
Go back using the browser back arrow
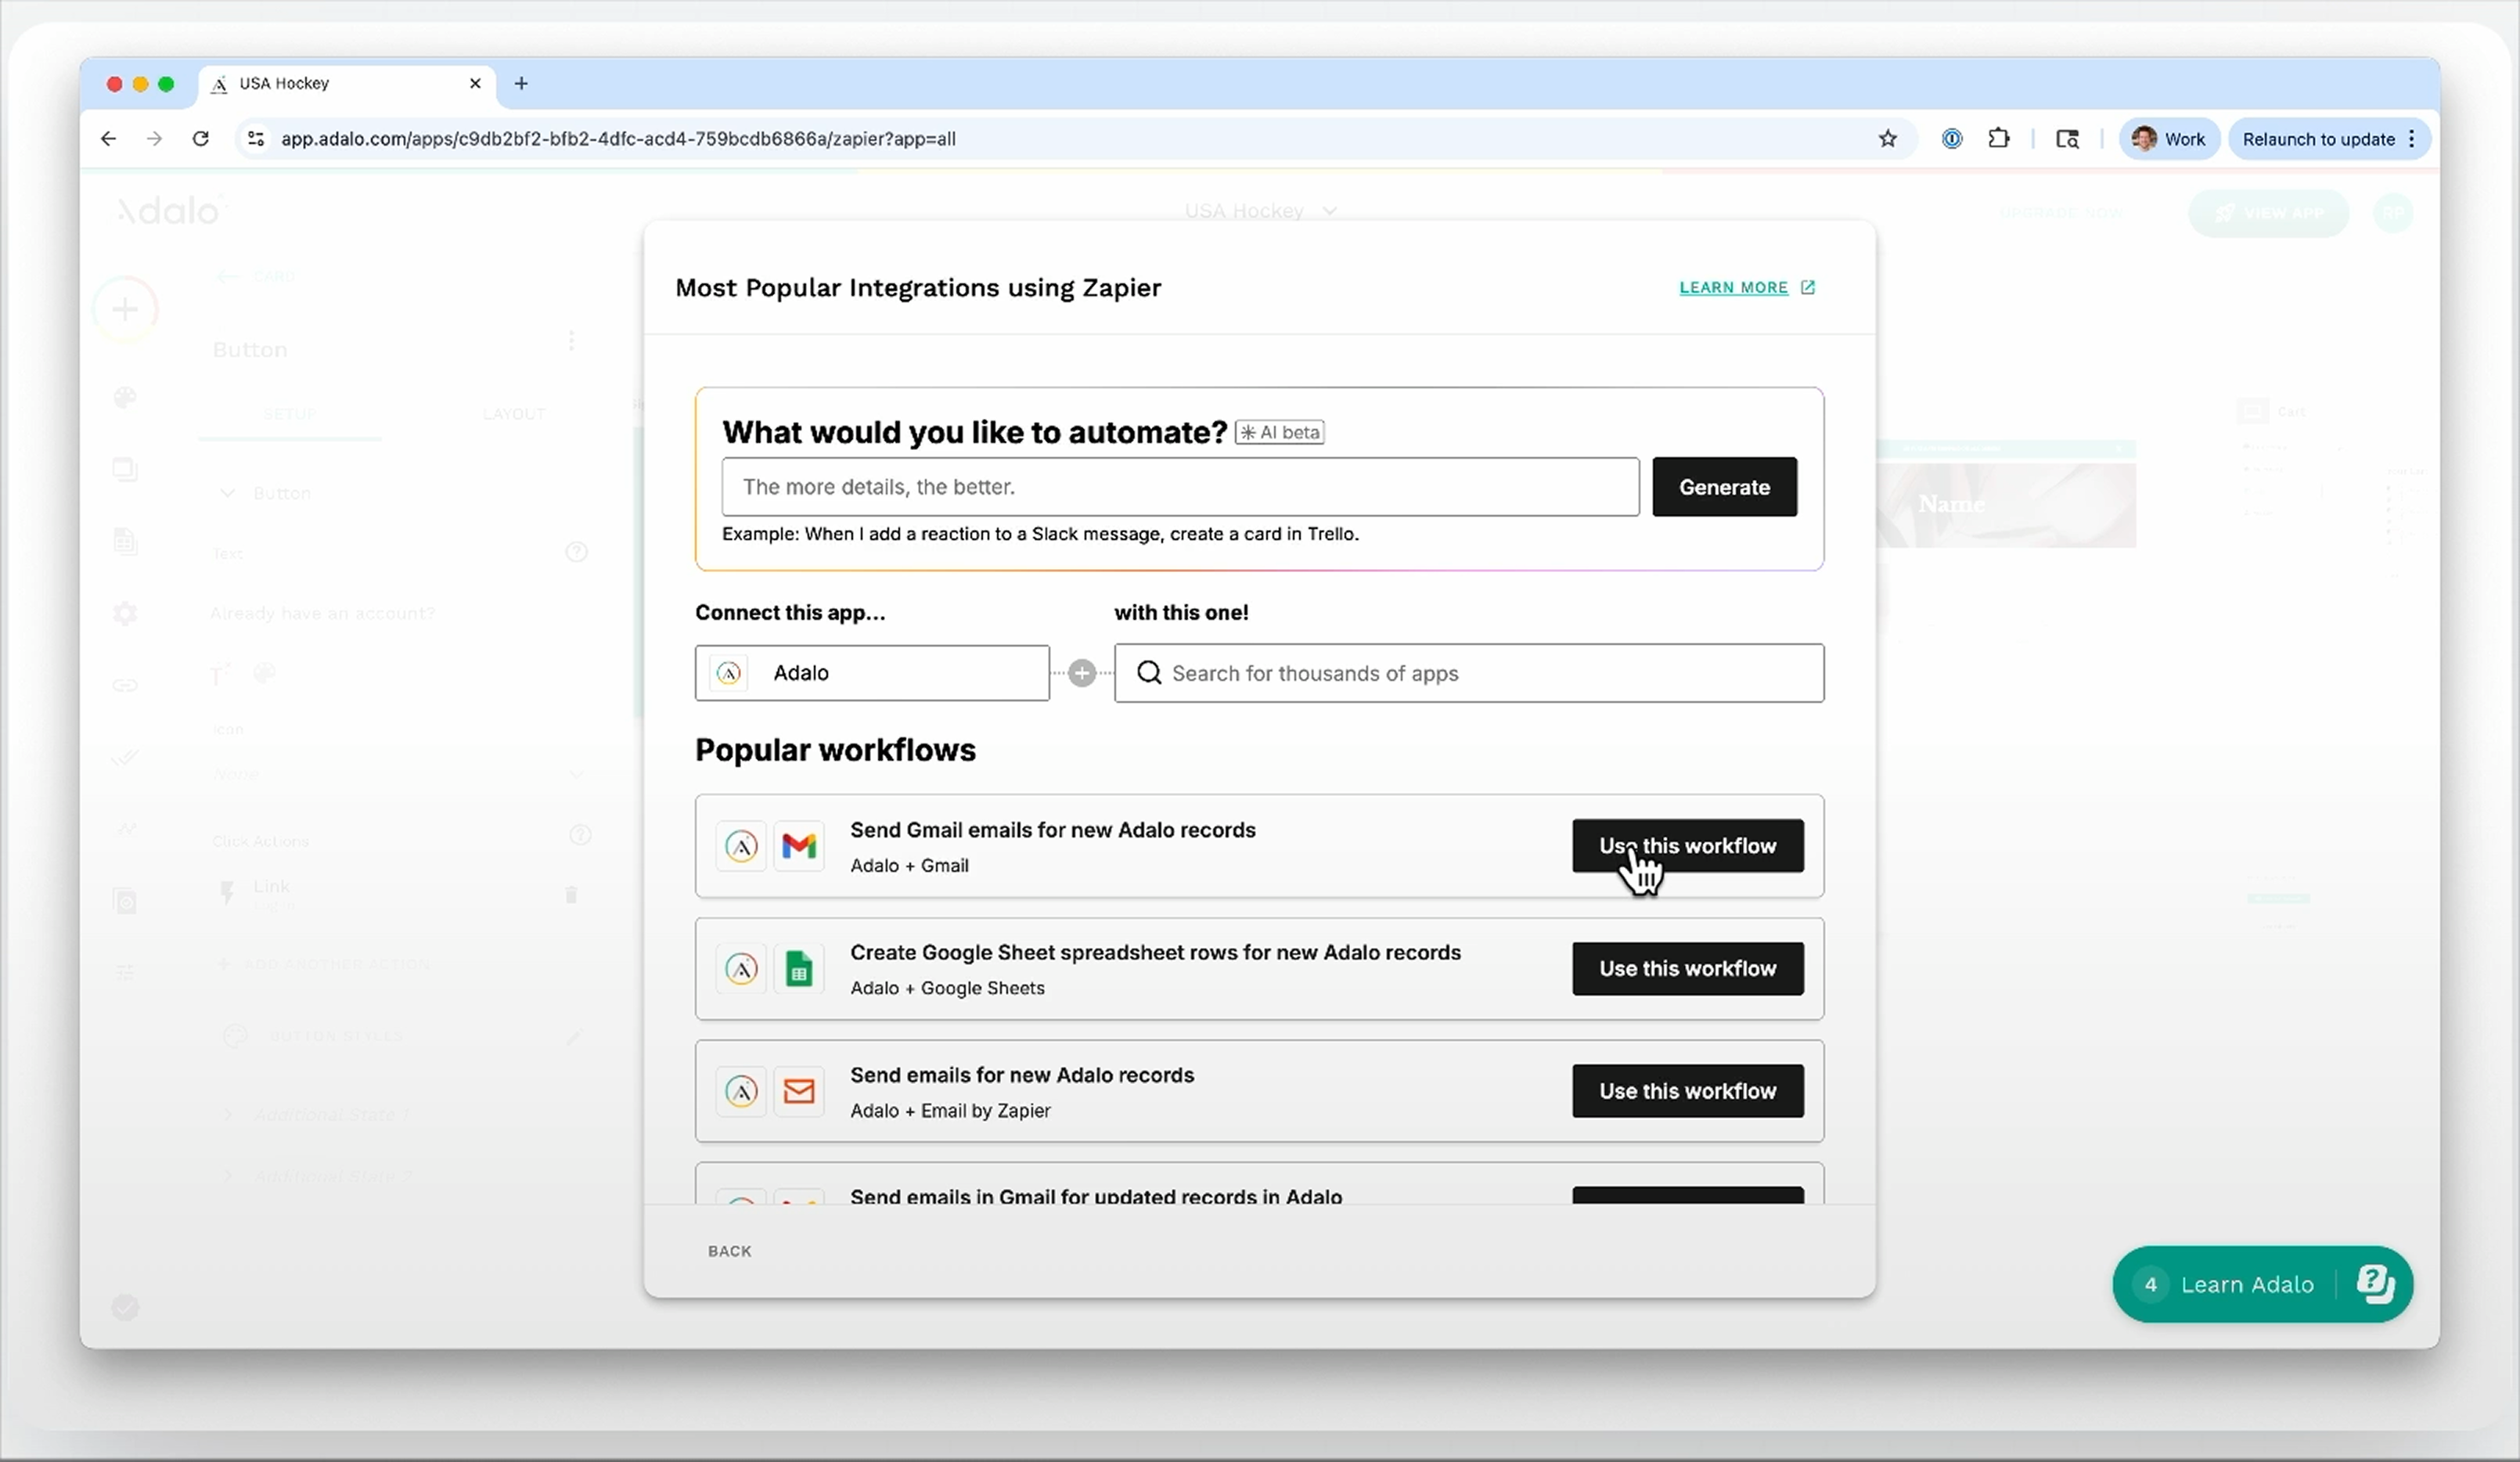pyautogui.click(x=108, y=139)
